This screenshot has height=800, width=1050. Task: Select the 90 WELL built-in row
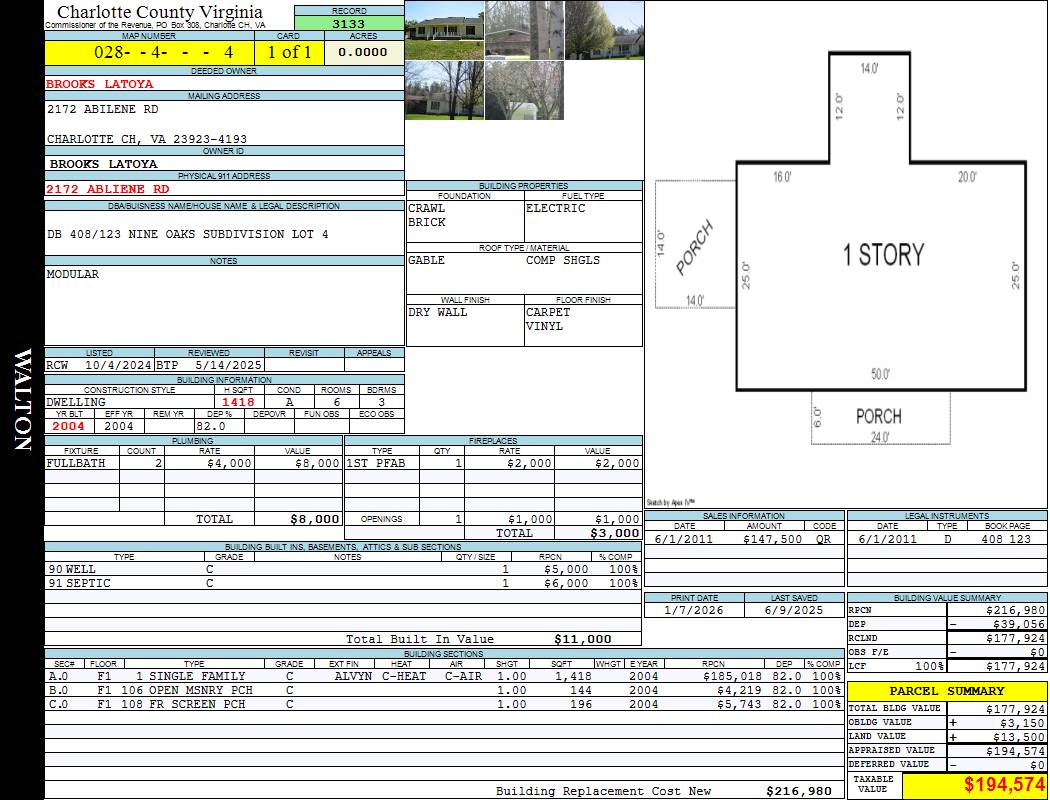coord(340,569)
